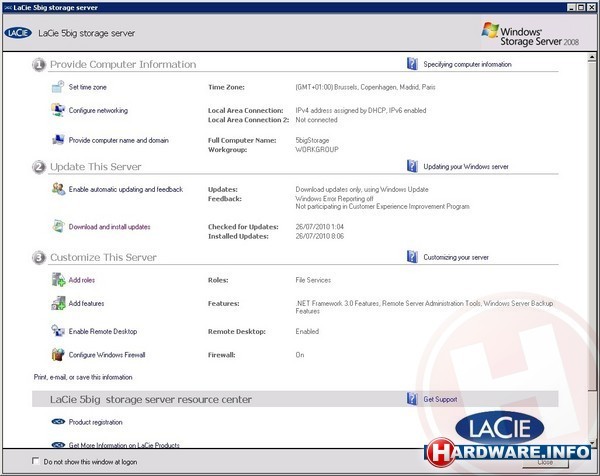This screenshot has height=476, width=600.
Task: Click the Firewall On value
Action: pos(300,355)
